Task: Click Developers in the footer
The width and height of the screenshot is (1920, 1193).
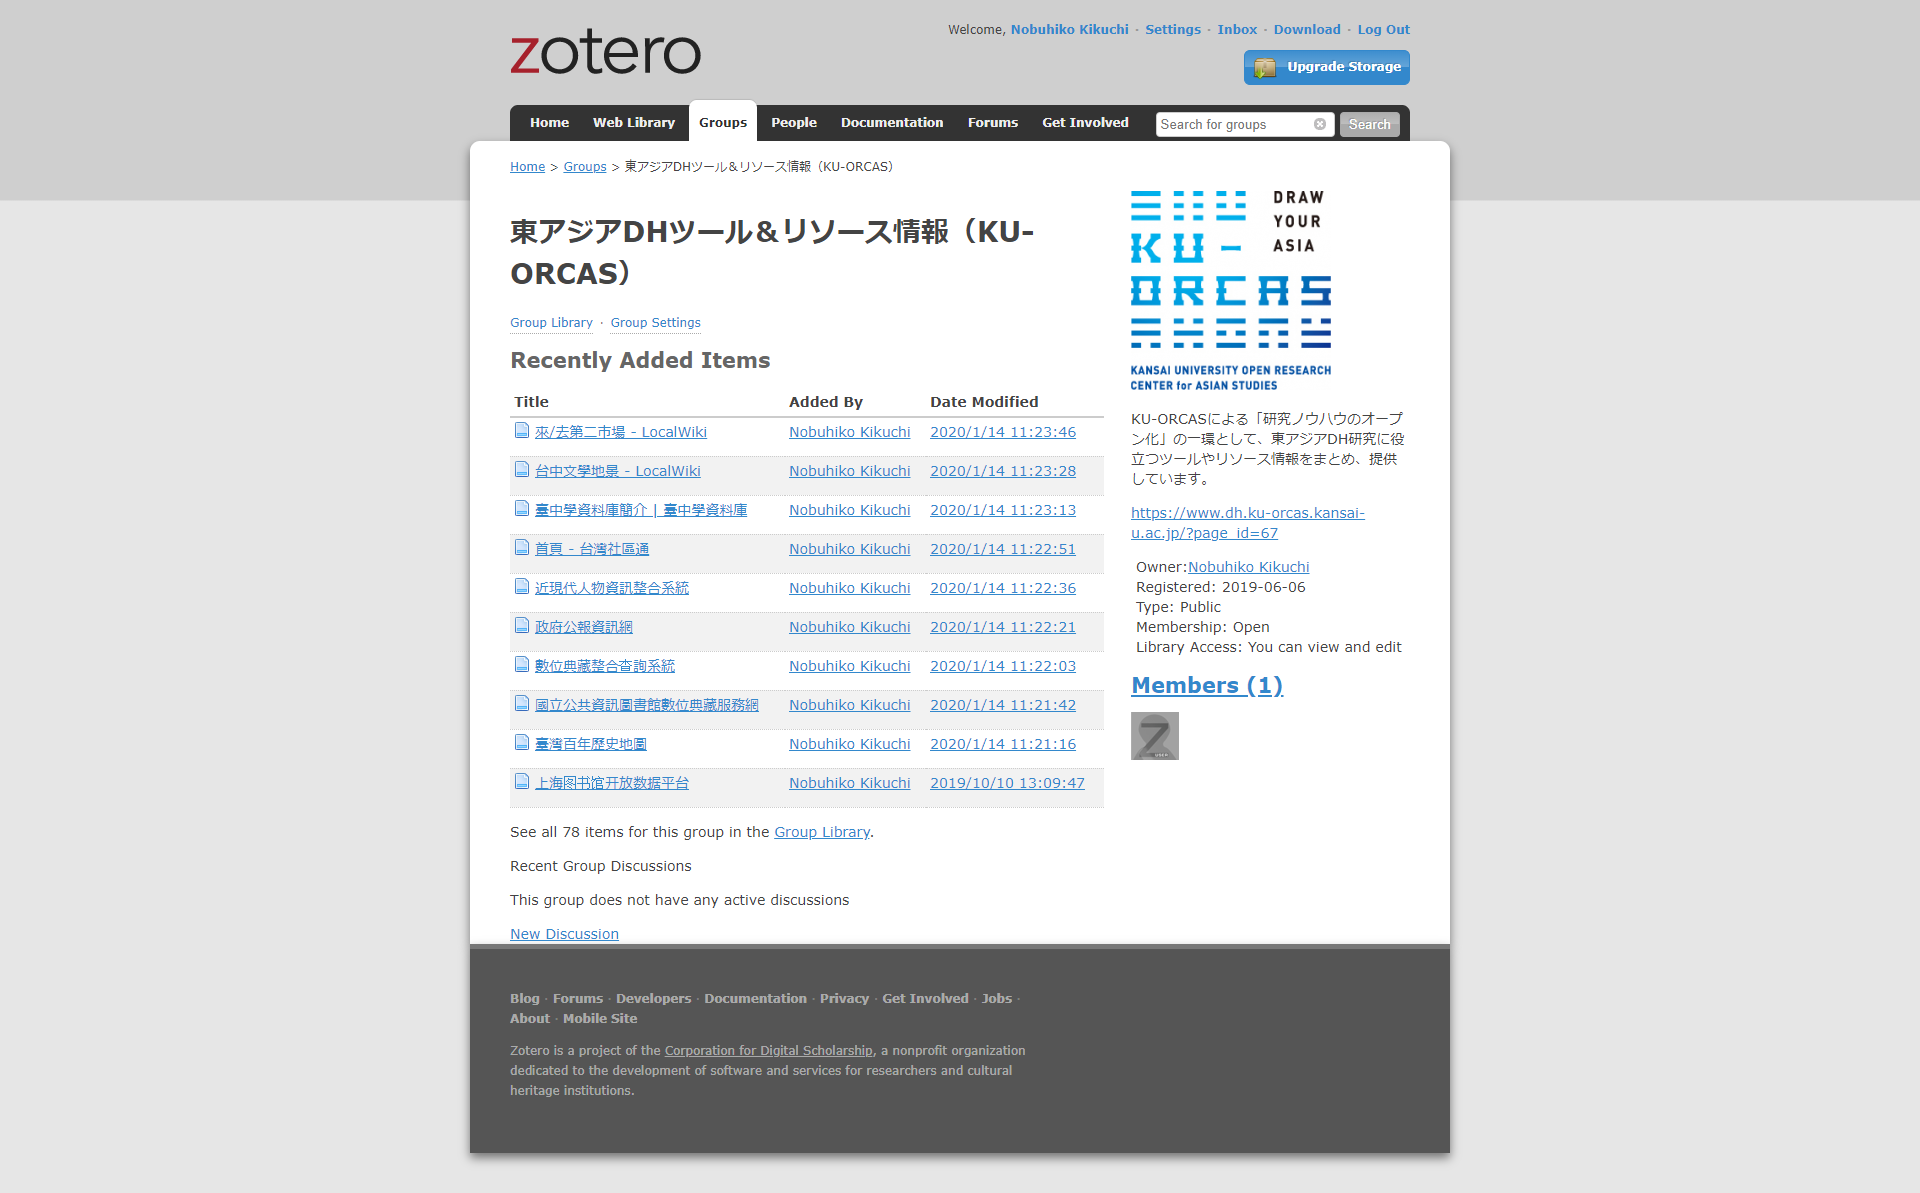Action: click(x=653, y=998)
